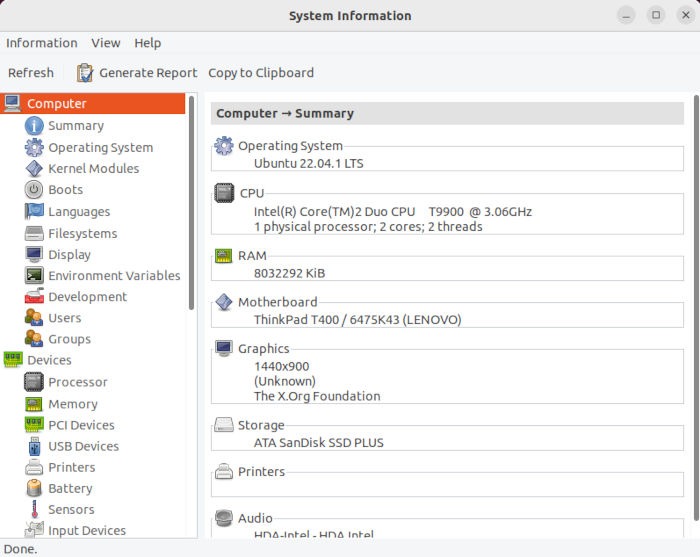This screenshot has width=700, height=557.
Task: Click the Printers icon in sidebar
Action: [34, 467]
